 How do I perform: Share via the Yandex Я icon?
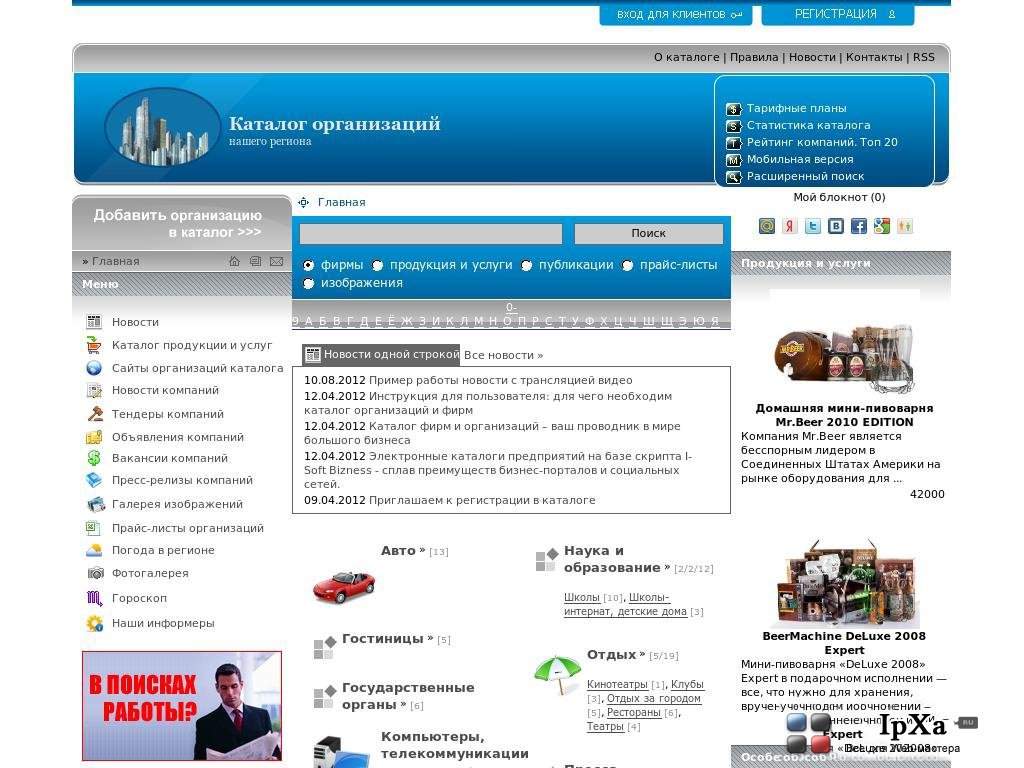pyautogui.click(x=790, y=226)
